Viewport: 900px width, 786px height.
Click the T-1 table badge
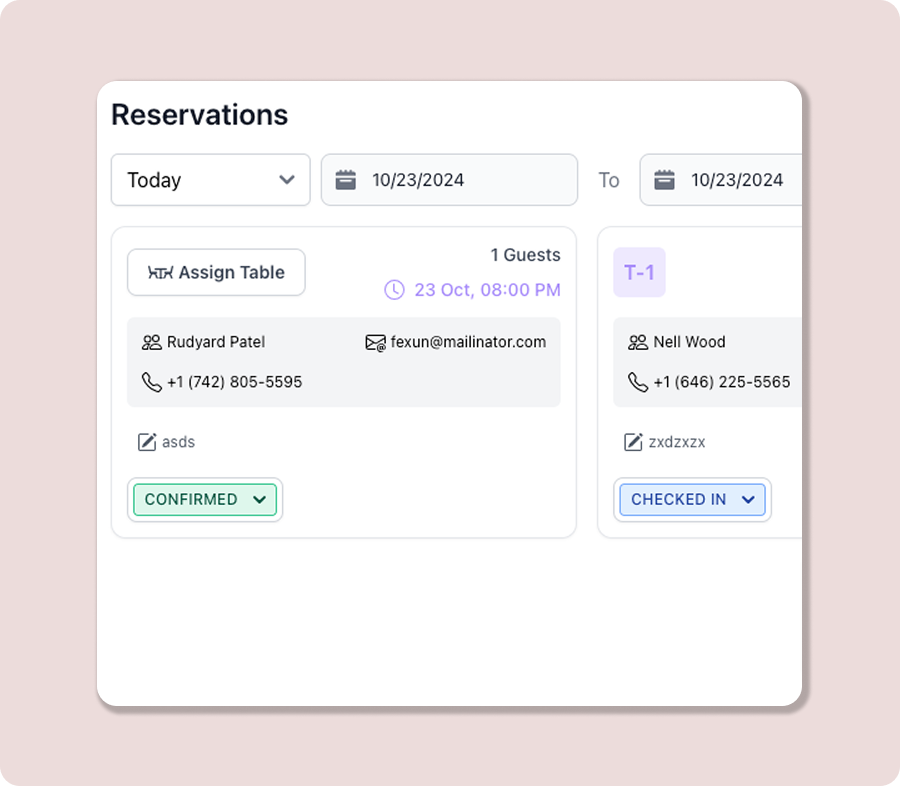click(639, 272)
